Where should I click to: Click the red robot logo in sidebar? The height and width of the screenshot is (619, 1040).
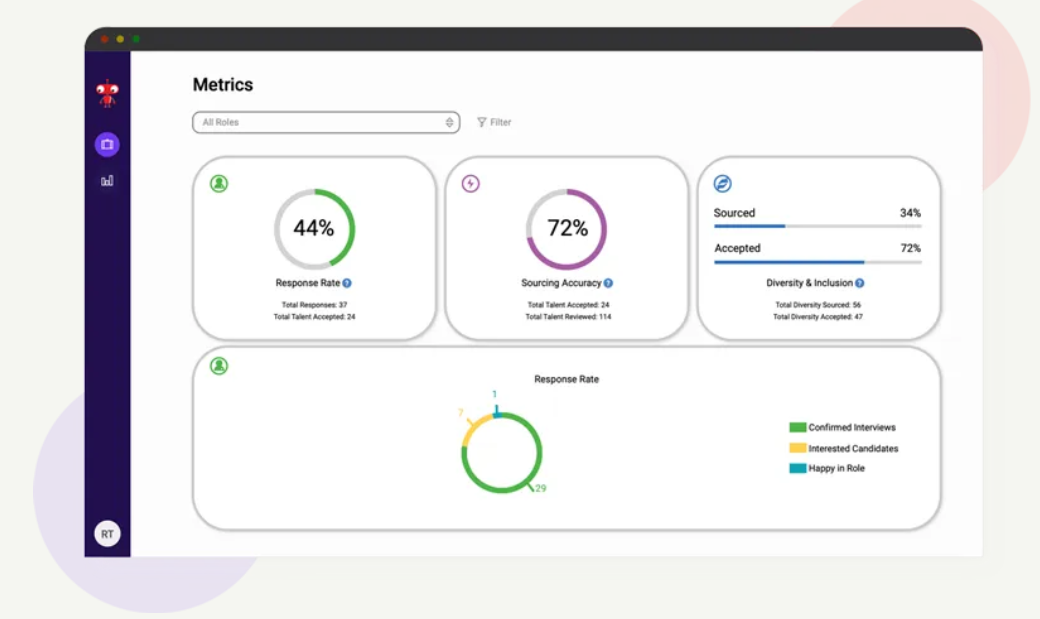tap(107, 93)
